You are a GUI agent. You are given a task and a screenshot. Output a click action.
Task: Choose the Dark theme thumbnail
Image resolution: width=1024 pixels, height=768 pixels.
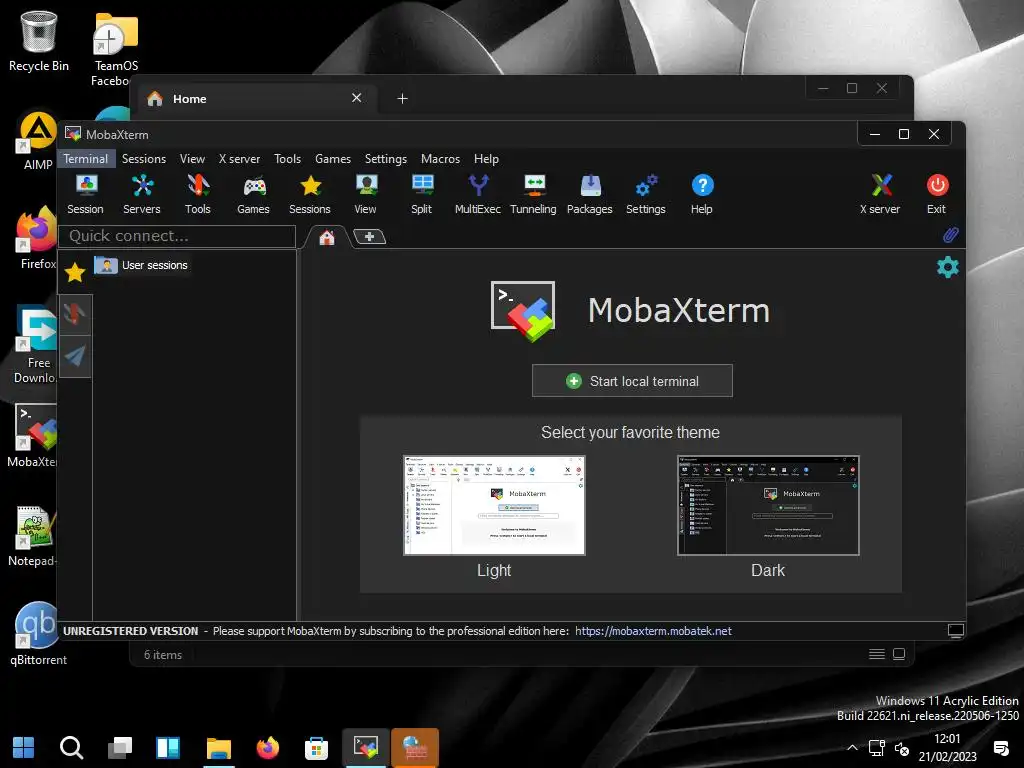pos(768,505)
